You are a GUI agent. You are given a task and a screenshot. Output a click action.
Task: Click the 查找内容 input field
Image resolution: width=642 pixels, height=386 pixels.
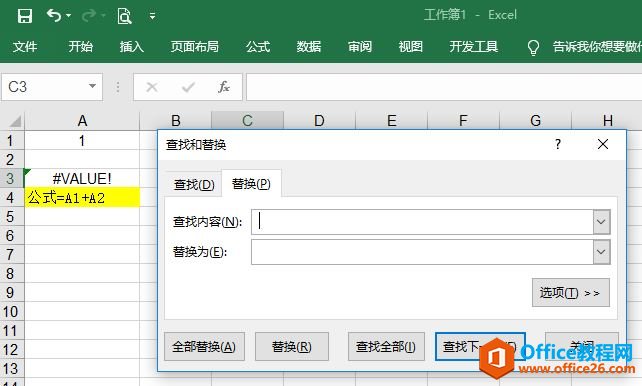[x=422, y=222]
